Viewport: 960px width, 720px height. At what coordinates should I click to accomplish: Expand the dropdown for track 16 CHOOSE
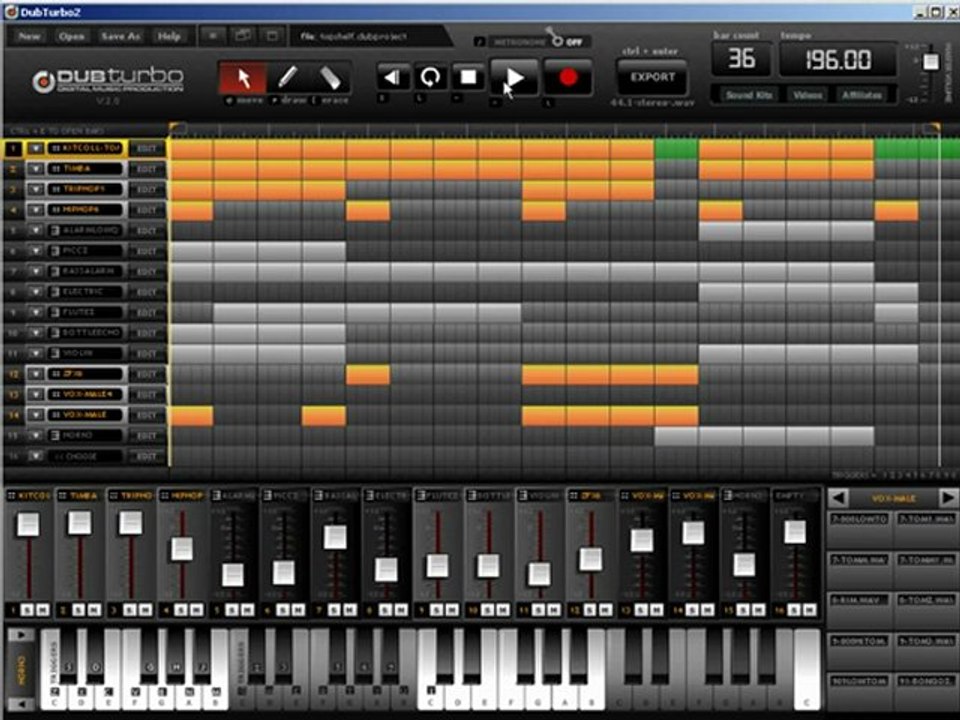36,456
